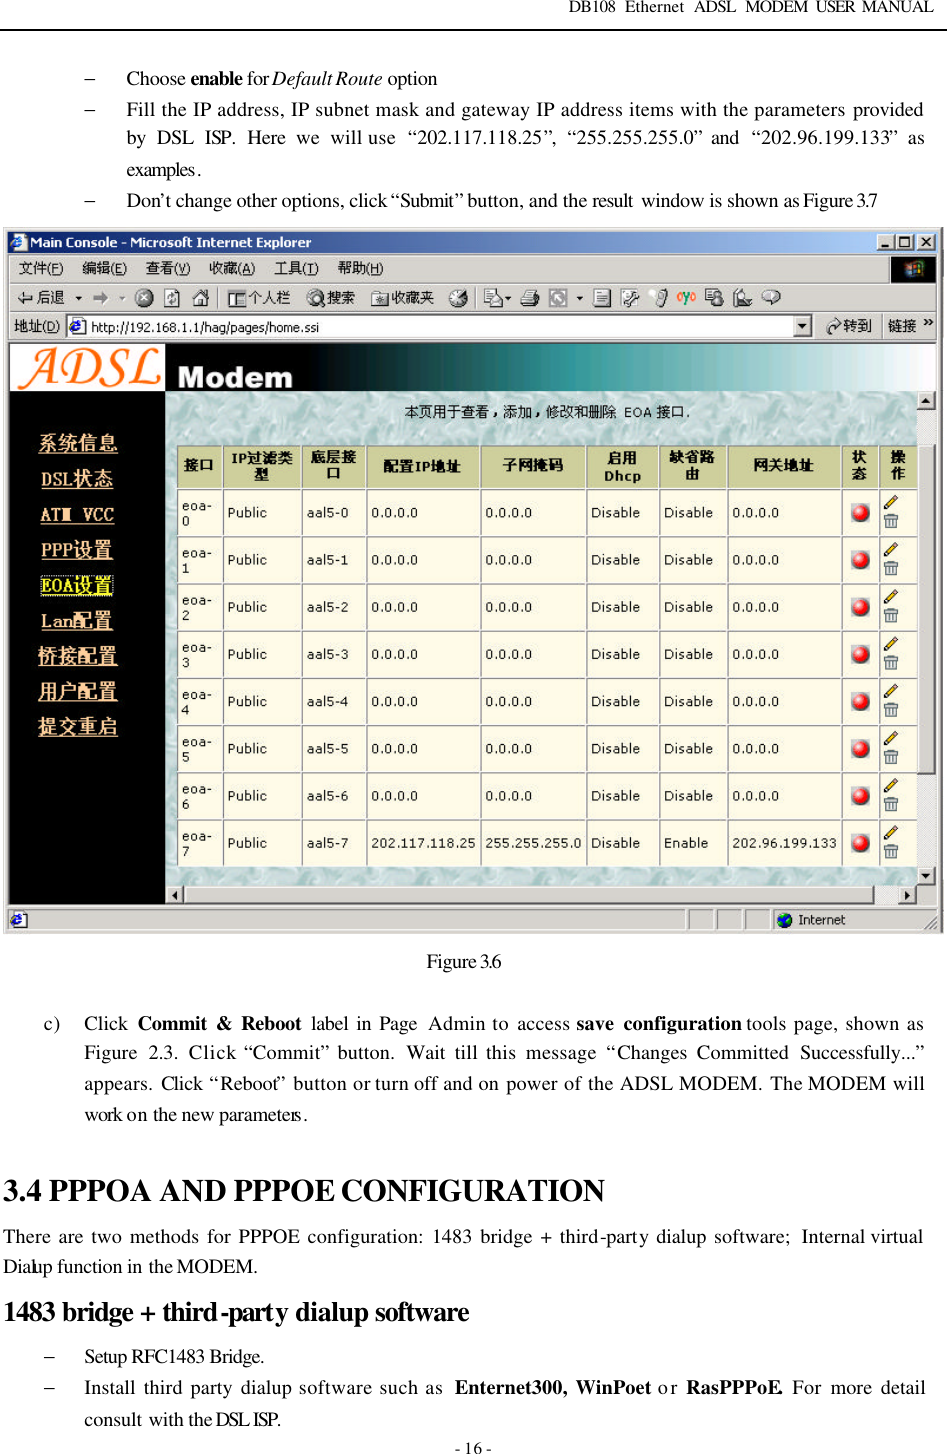This screenshot has width=947, height=1454.
Task: Delete the eoa-4 entry with trash icon
Action: (x=891, y=710)
